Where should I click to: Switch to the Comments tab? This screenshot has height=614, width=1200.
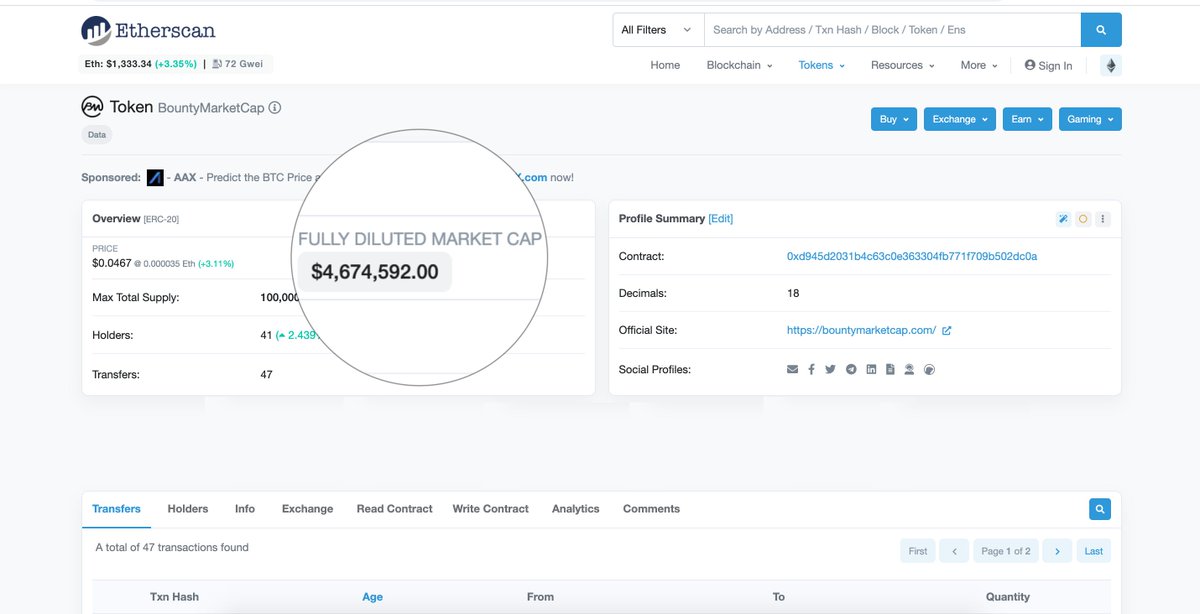coord(651,509)
